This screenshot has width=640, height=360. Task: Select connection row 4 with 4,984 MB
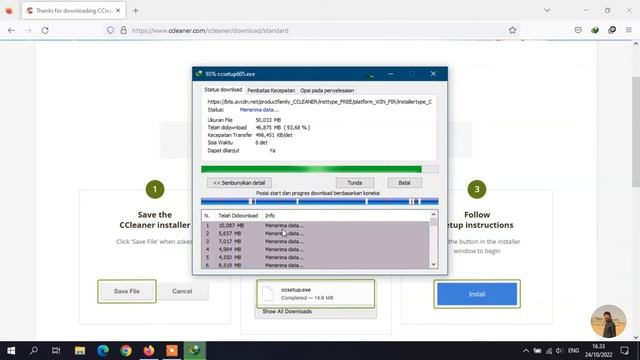[315, 249]
